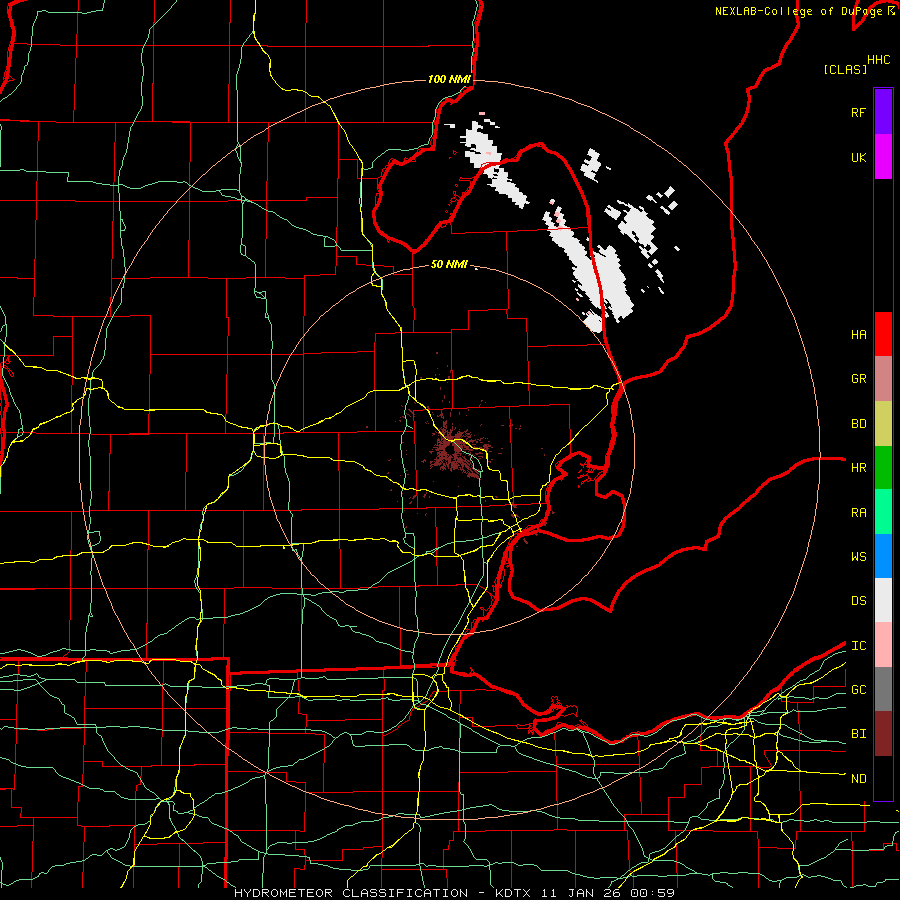Click the HYDROMETEOR CLASSIFICATION title text

(x=351, y=893)
